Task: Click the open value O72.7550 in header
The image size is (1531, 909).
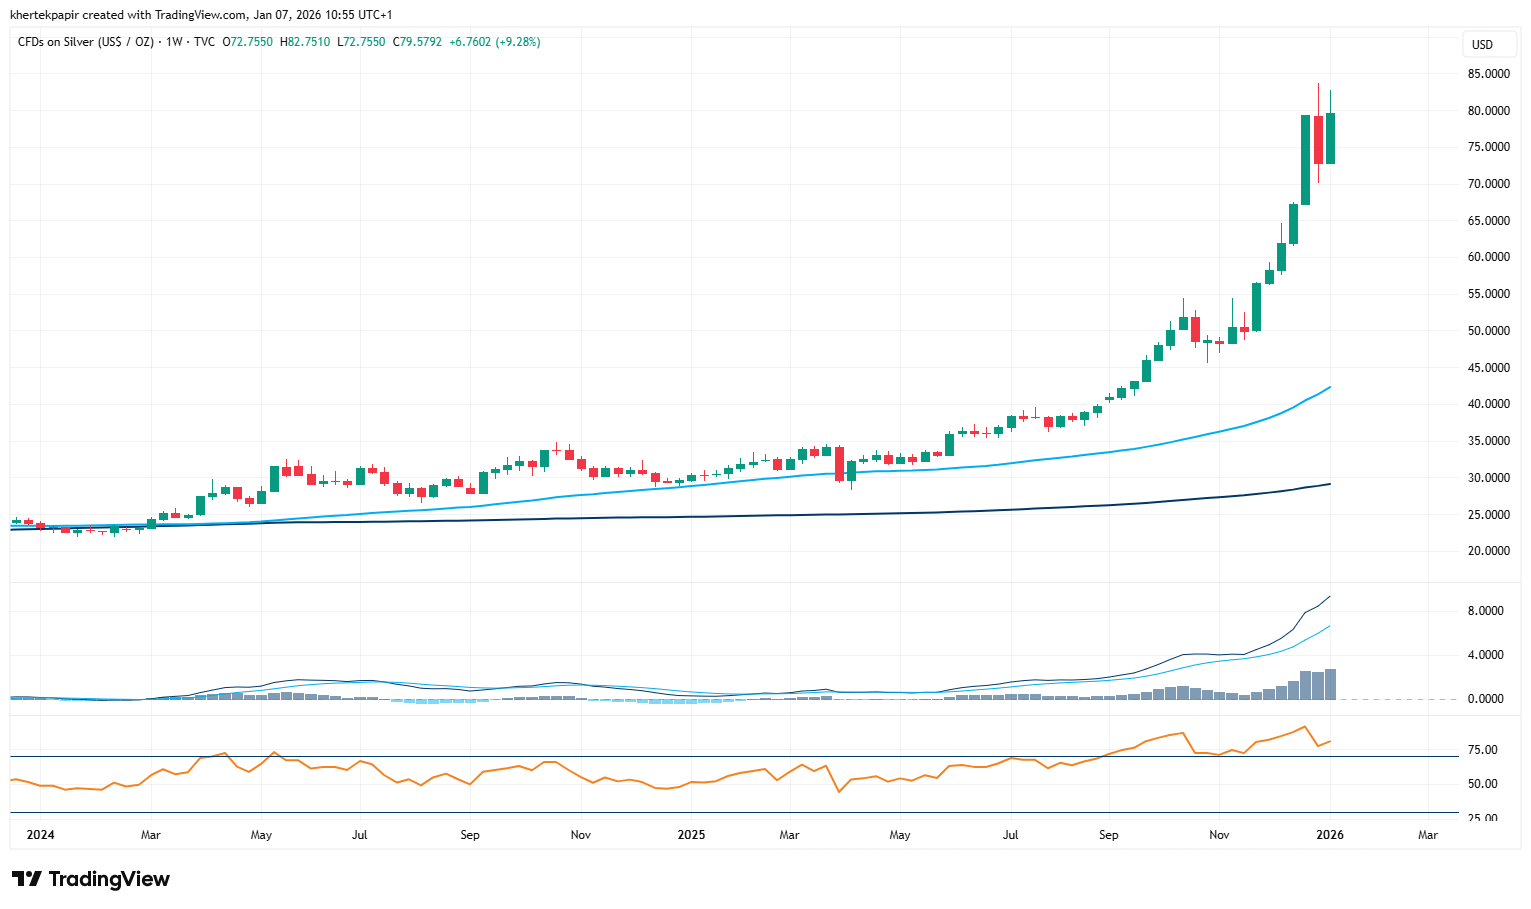Action: pyautogui.click(x=247, y=42)
